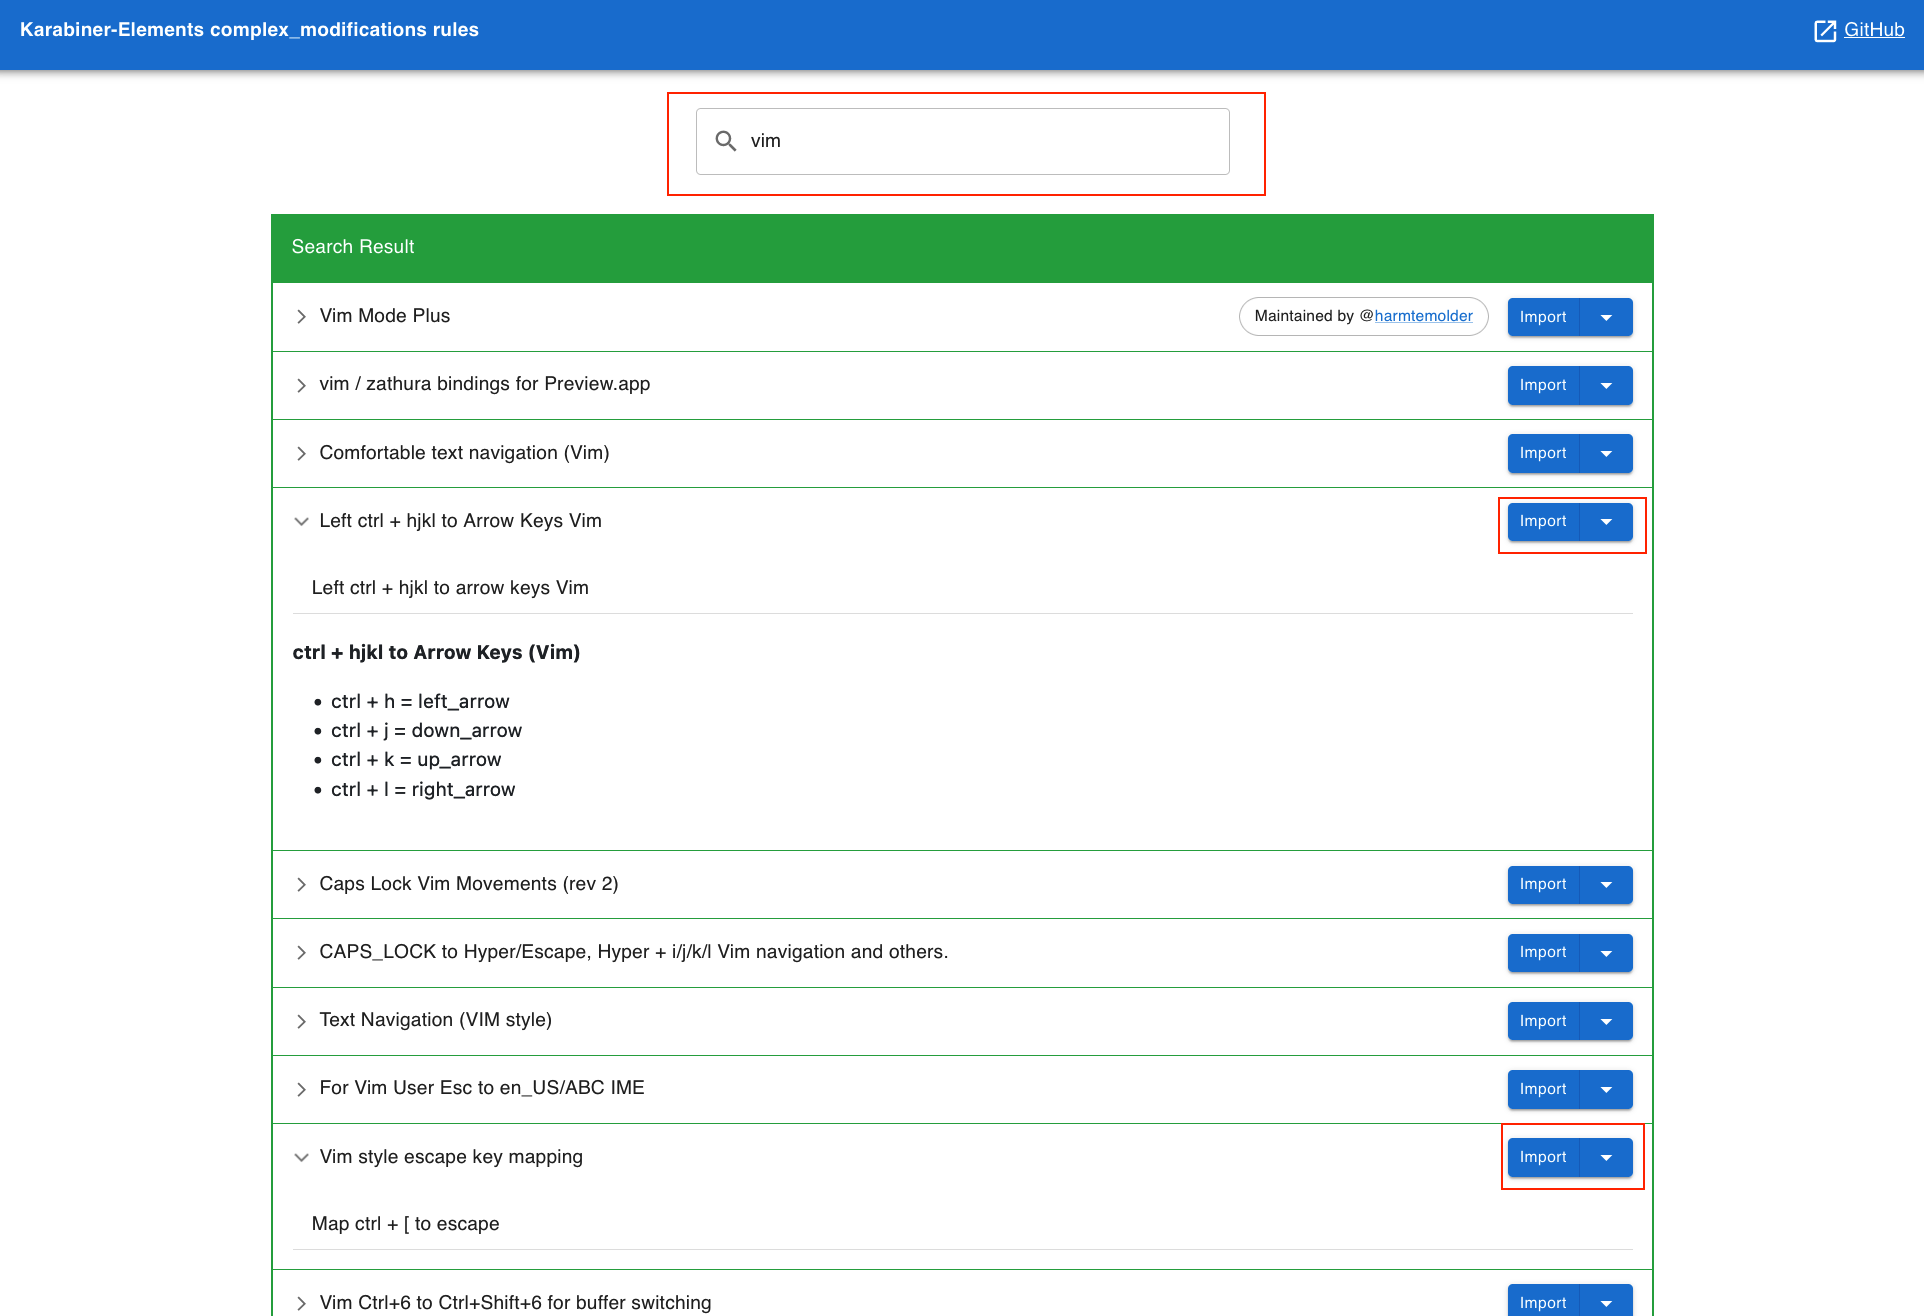Open Import dropdown arrow for Vim Ctrl+6 buffer switching
The height and width of the screenshot is (1316, 1924).
(x=1606, y=1302)
